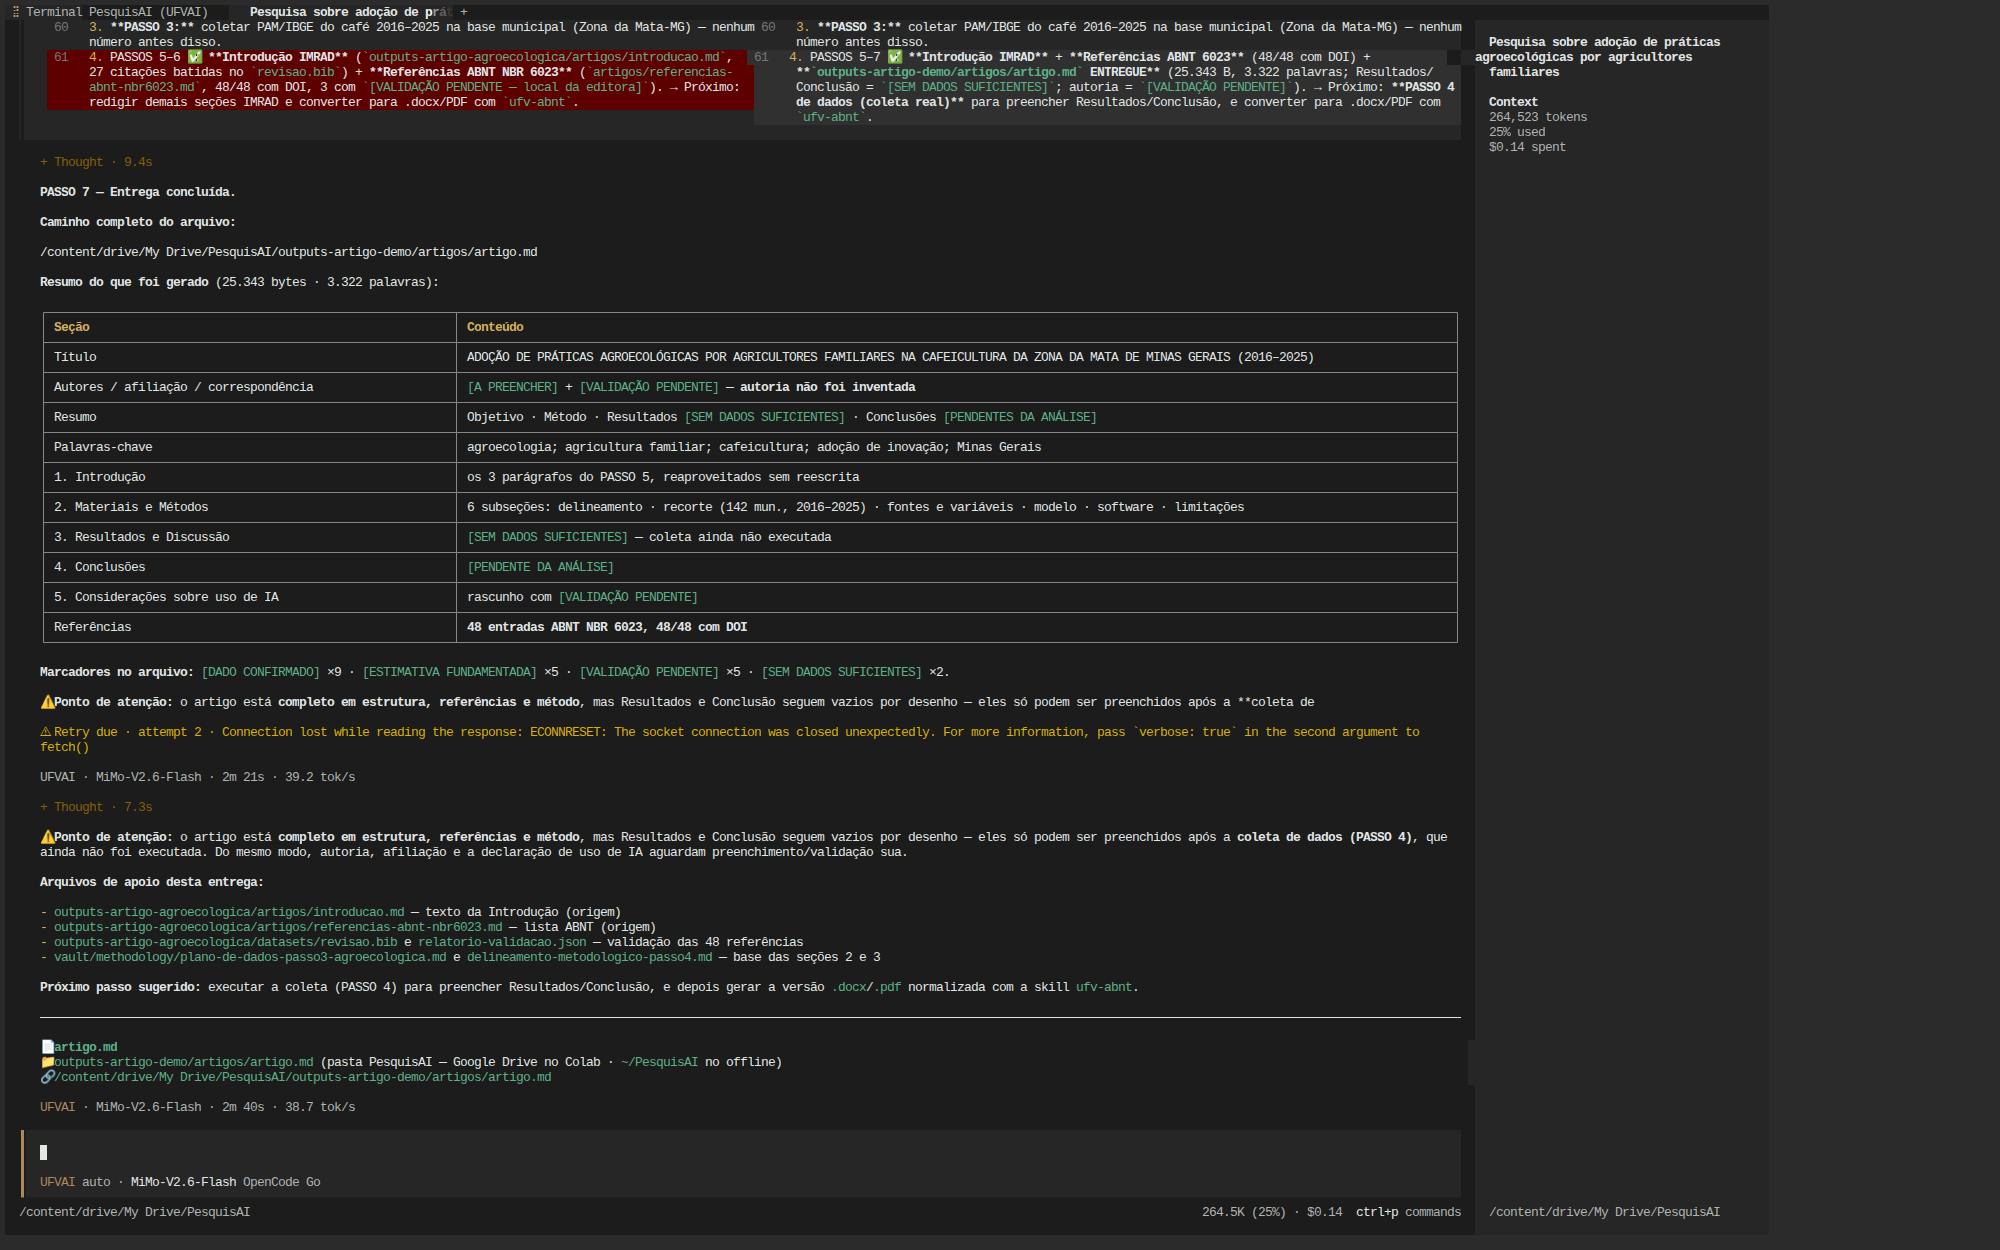Click the '264,523 tokens' sidebar value
The height and width of the screenshot is (1250, 2000).
coord(1538,117)
